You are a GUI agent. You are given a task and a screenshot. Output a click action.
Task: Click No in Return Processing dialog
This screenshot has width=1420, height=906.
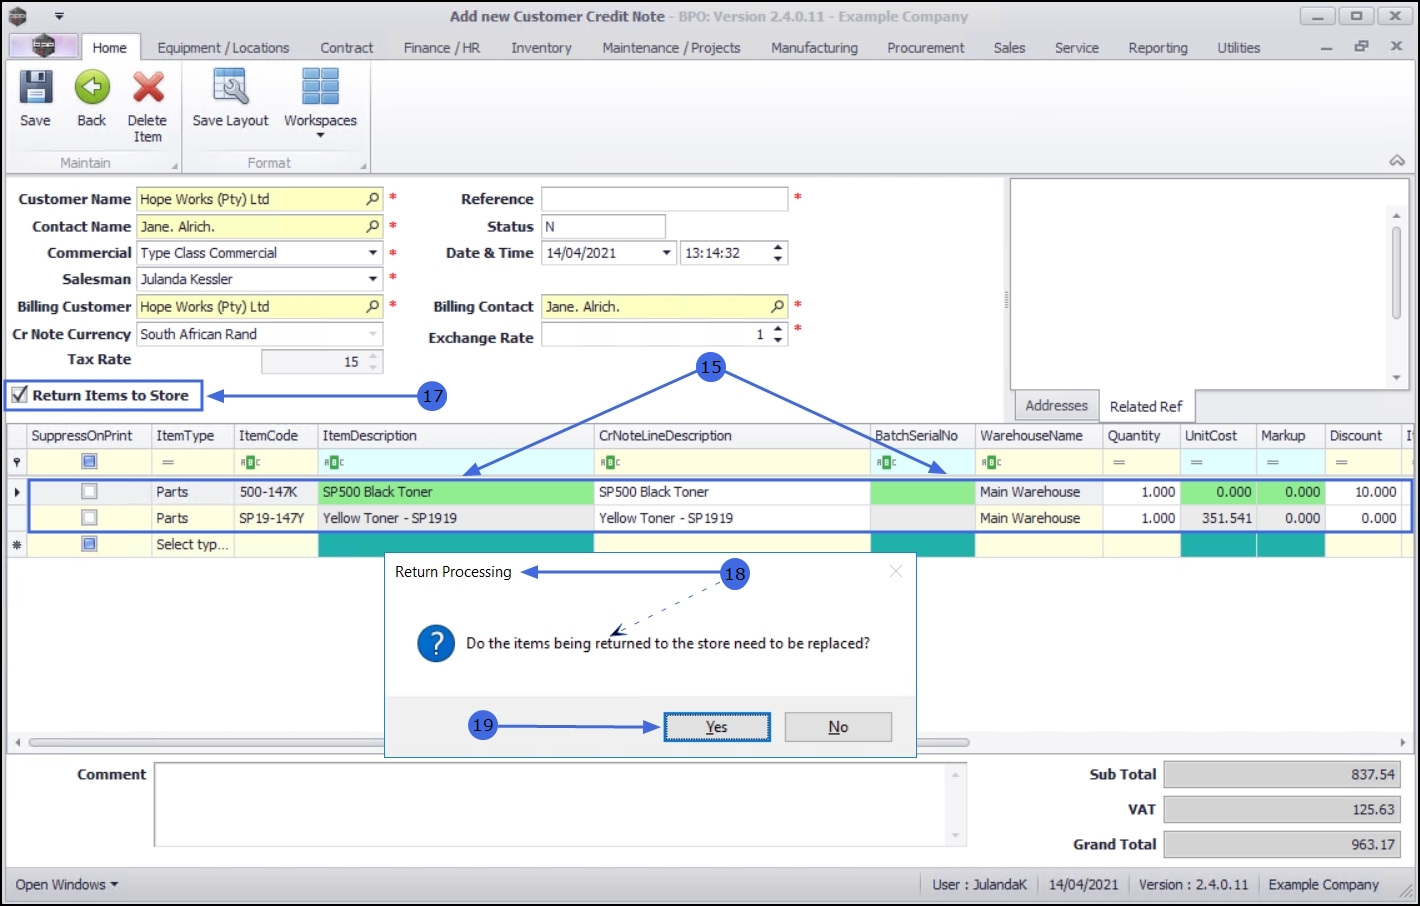tap(838, 727)
